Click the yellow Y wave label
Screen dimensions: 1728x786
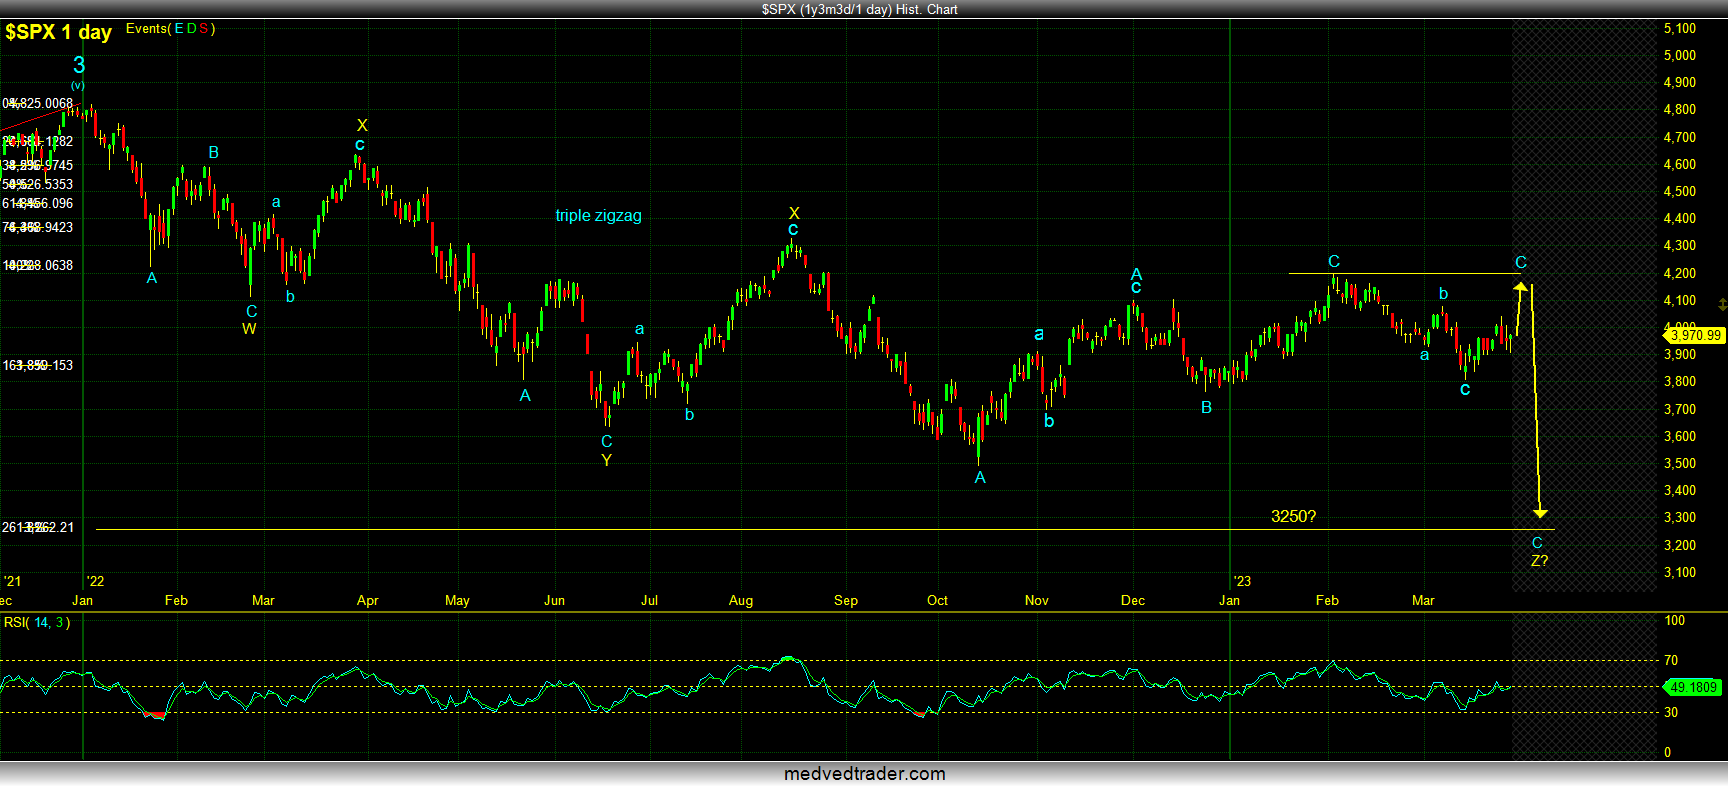606,461
